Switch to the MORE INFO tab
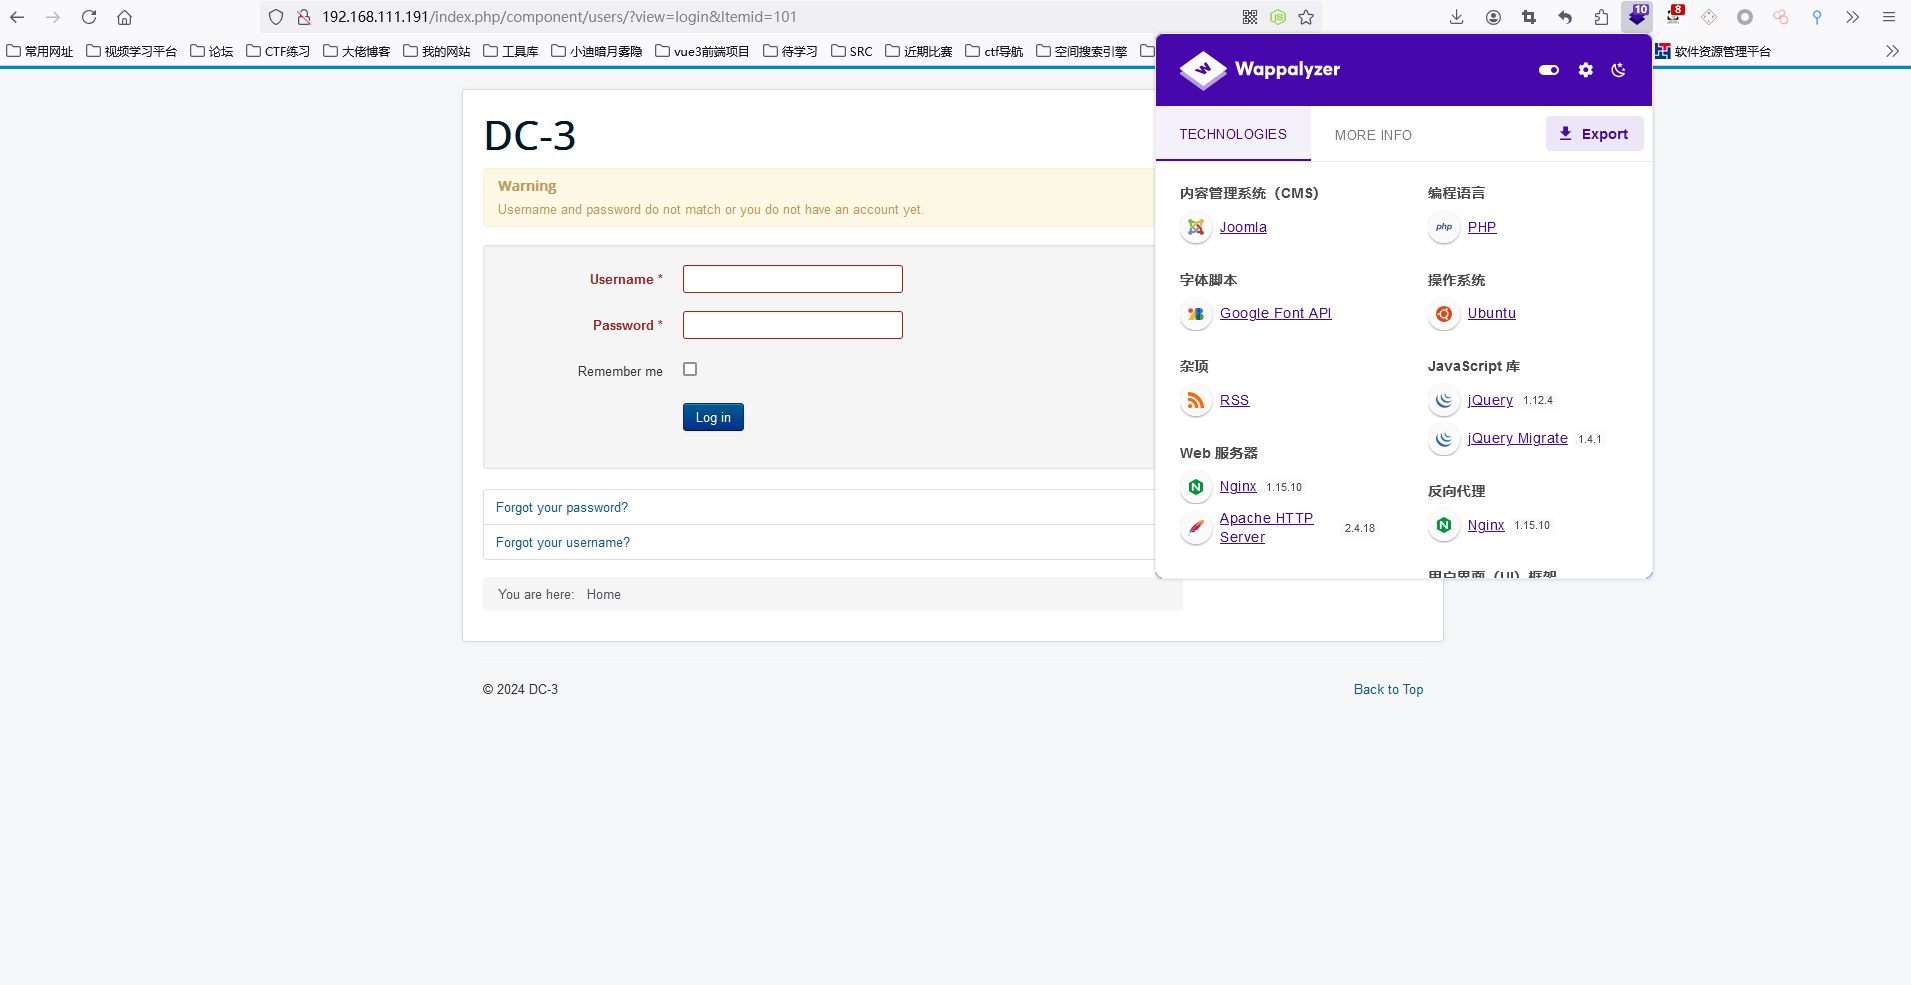The height and width of the screenshot is (985, 1911). coord(1373,135)
